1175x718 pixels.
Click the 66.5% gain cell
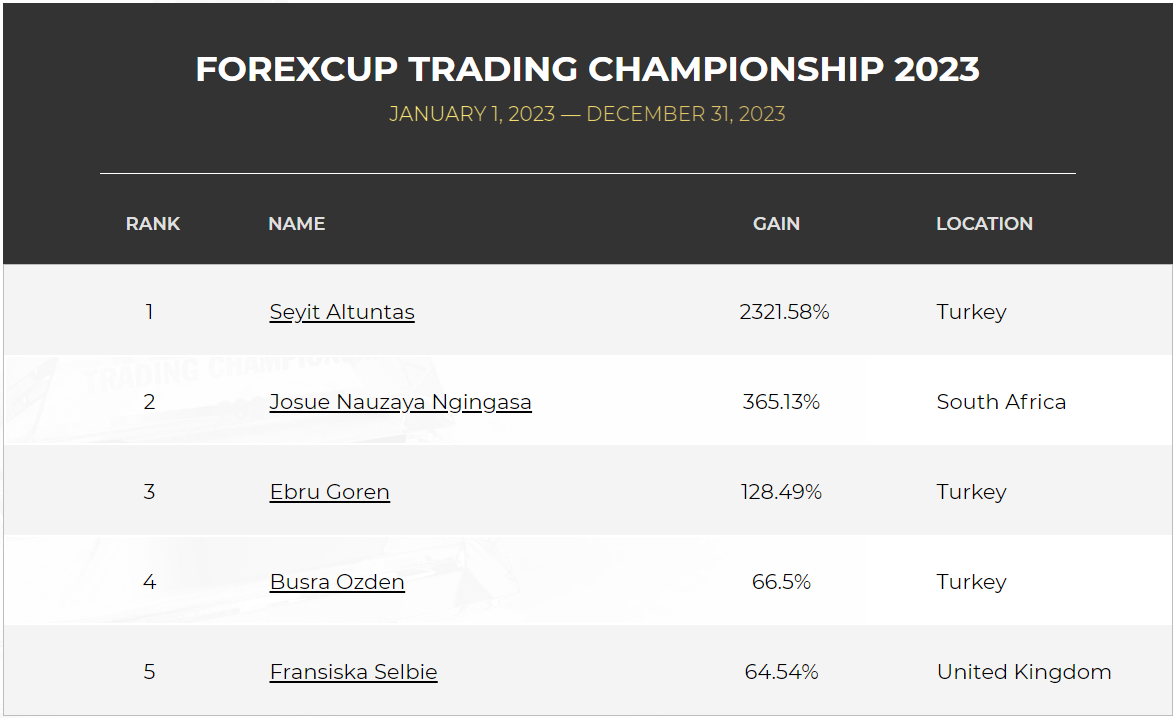pos(781,582)
